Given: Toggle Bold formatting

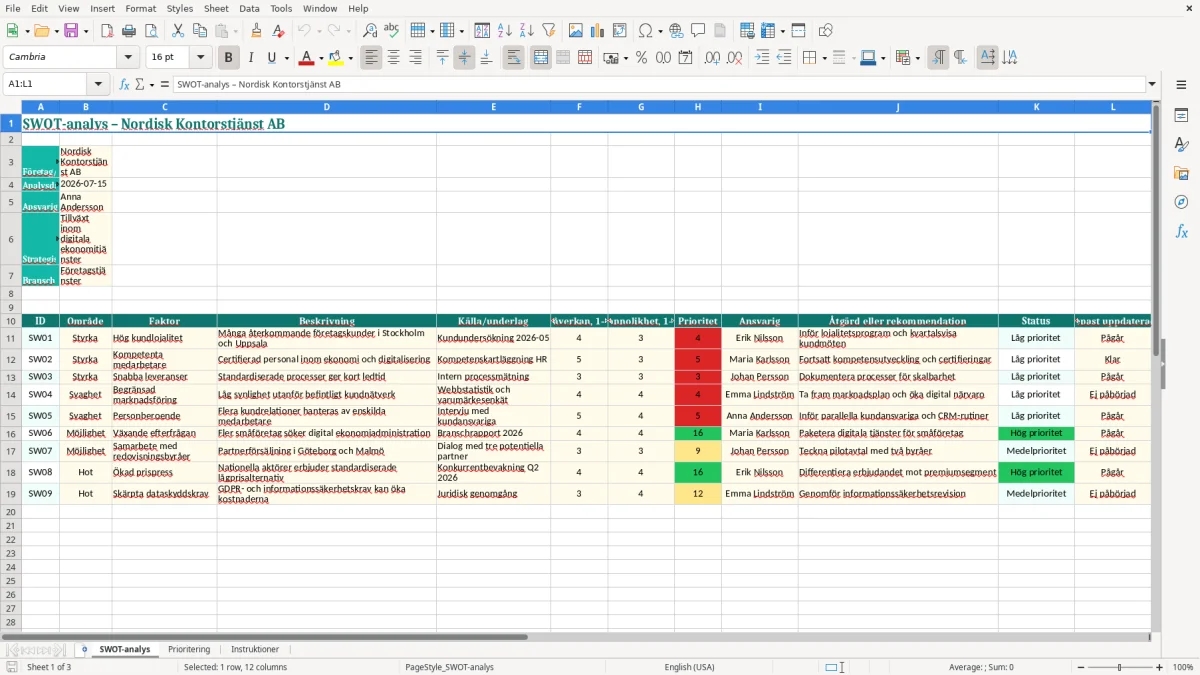Looking at the screenshot, I should pos(228,58).
